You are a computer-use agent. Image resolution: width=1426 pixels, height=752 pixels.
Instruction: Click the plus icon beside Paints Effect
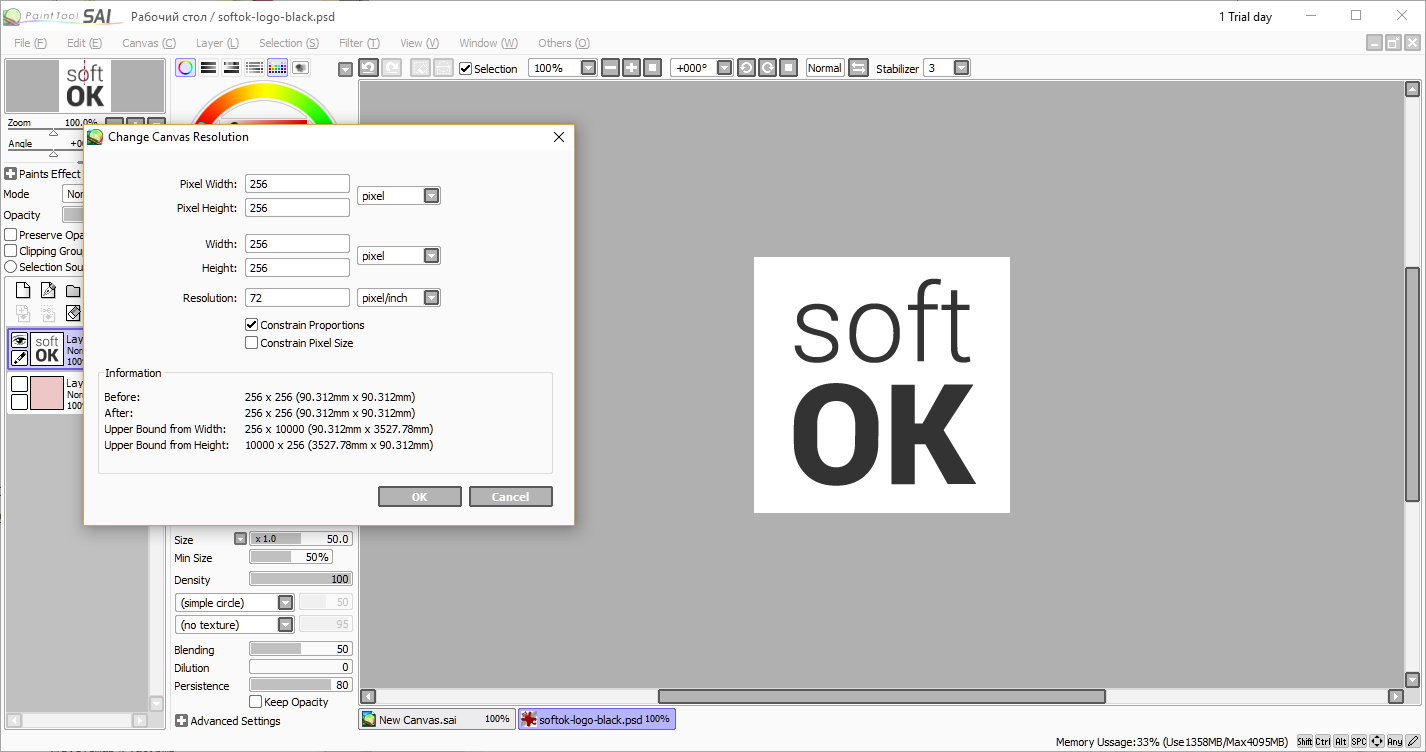click(x=11, y=174)
